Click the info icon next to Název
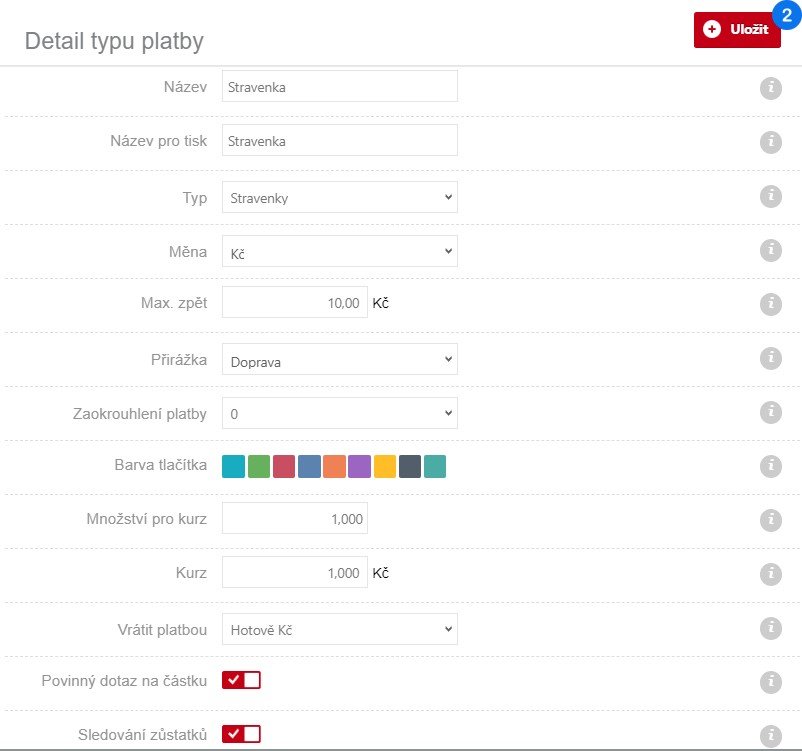Screen dimensions: 802x751 [x=770, y=88]
